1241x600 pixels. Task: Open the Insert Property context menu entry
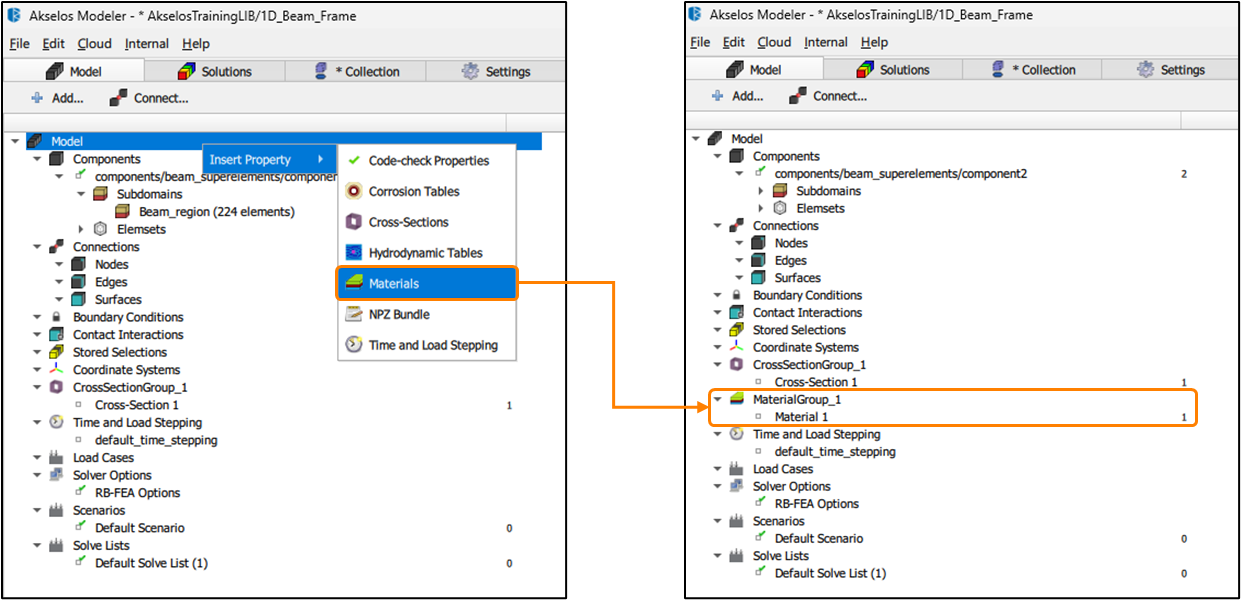pyautogui.click(x=269, y=160)
